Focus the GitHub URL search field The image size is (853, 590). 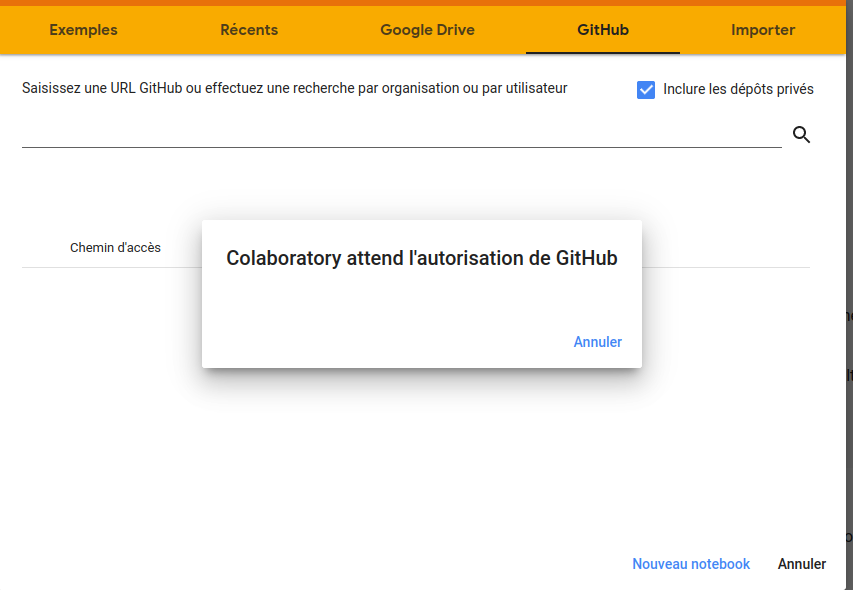pos(401,134)
